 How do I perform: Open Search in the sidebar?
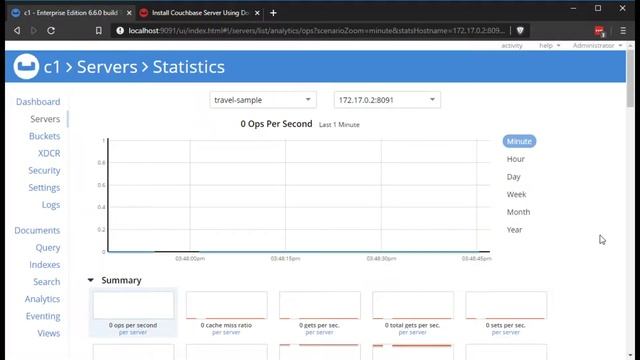[x=47, y=282]
